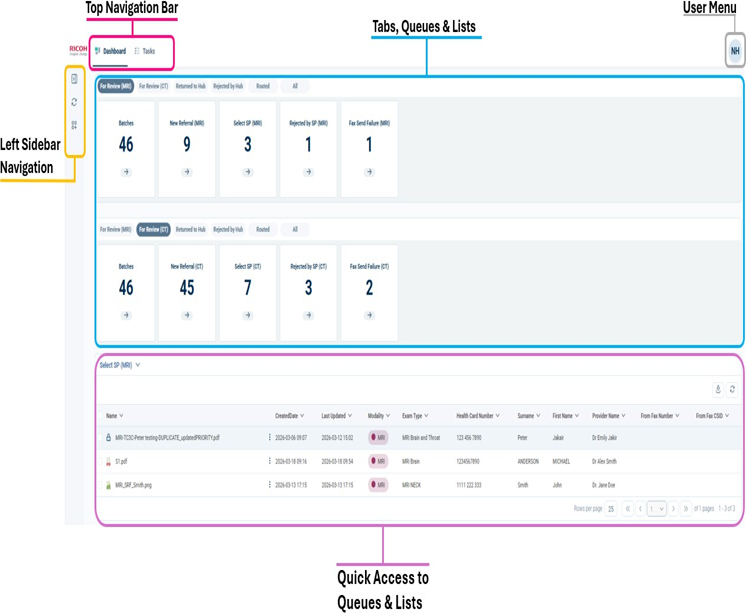Open the Exam Type column dropdown

[x=426, y=416]
